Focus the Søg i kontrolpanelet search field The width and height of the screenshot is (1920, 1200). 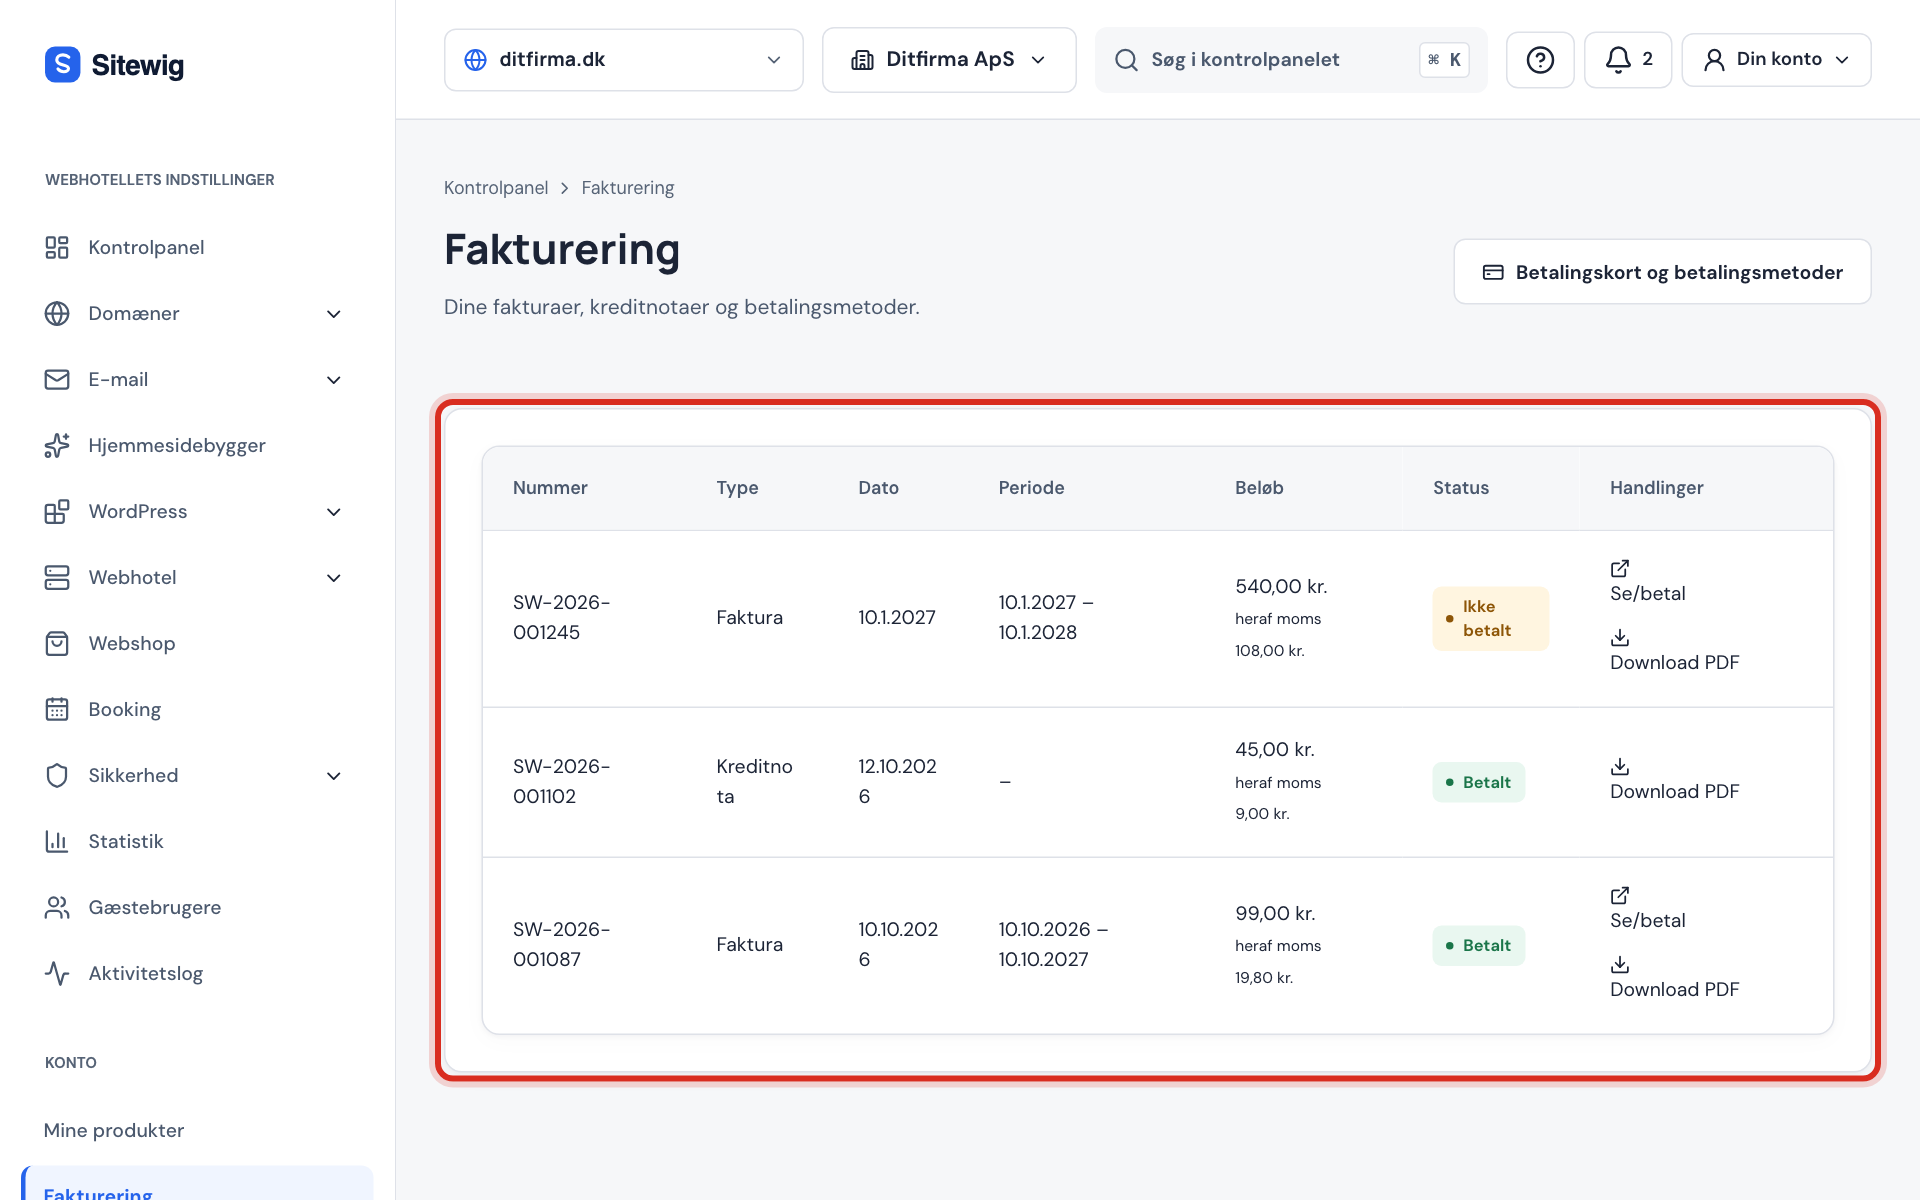pos(1290,60)
